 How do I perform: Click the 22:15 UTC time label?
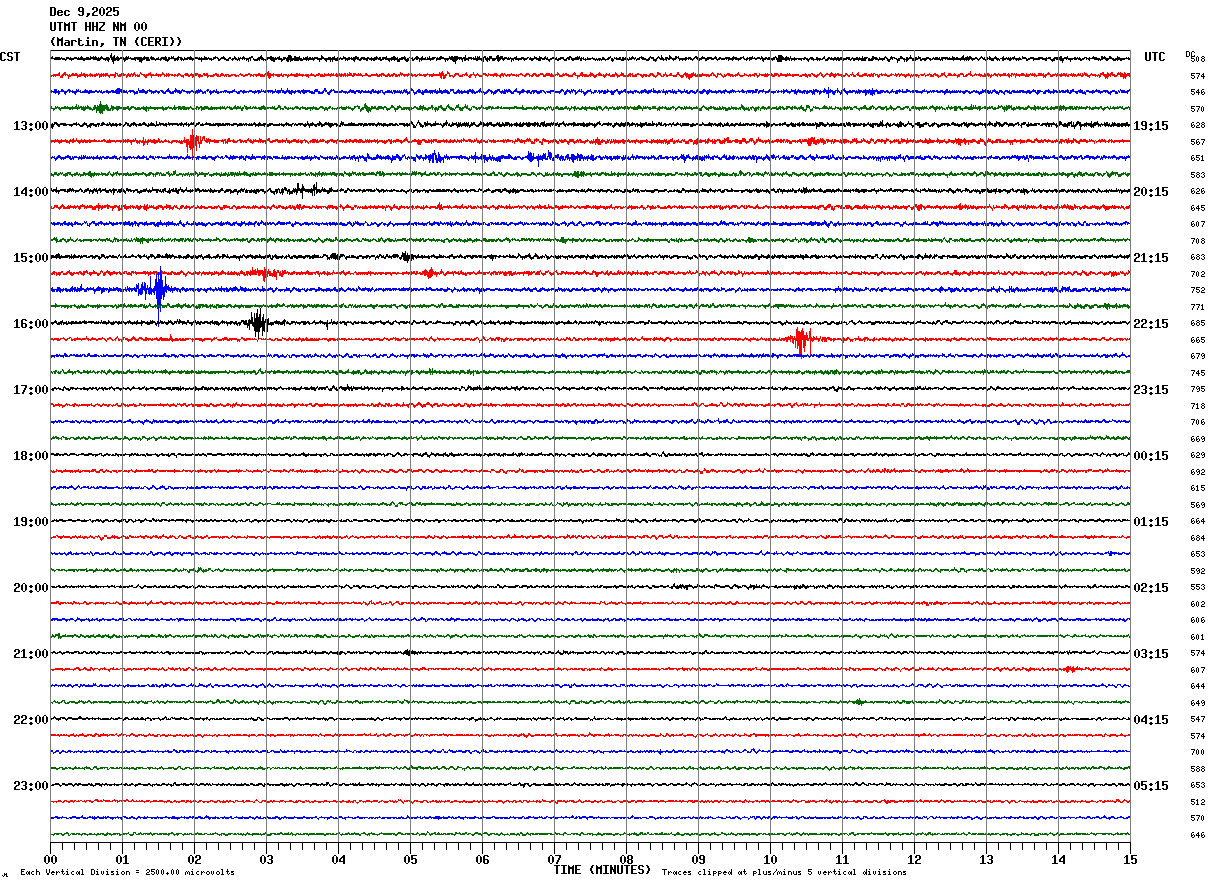pos(1151,324)
